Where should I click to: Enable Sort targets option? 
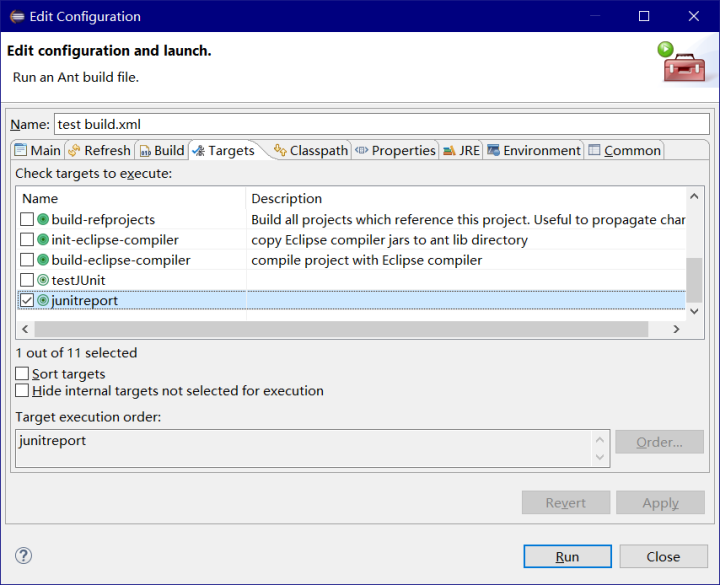click(22, 373)
